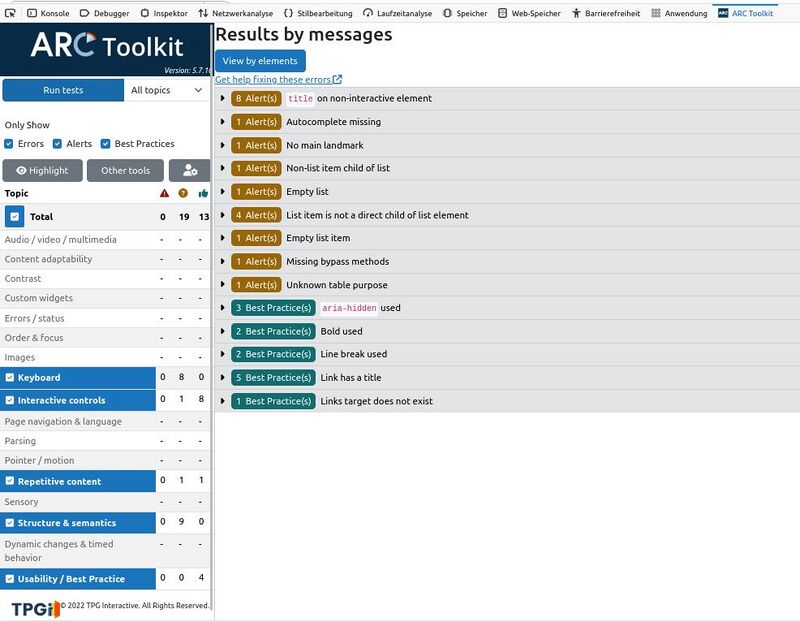Open the user settings icon button
800x622 pixels.
point(189,170)
